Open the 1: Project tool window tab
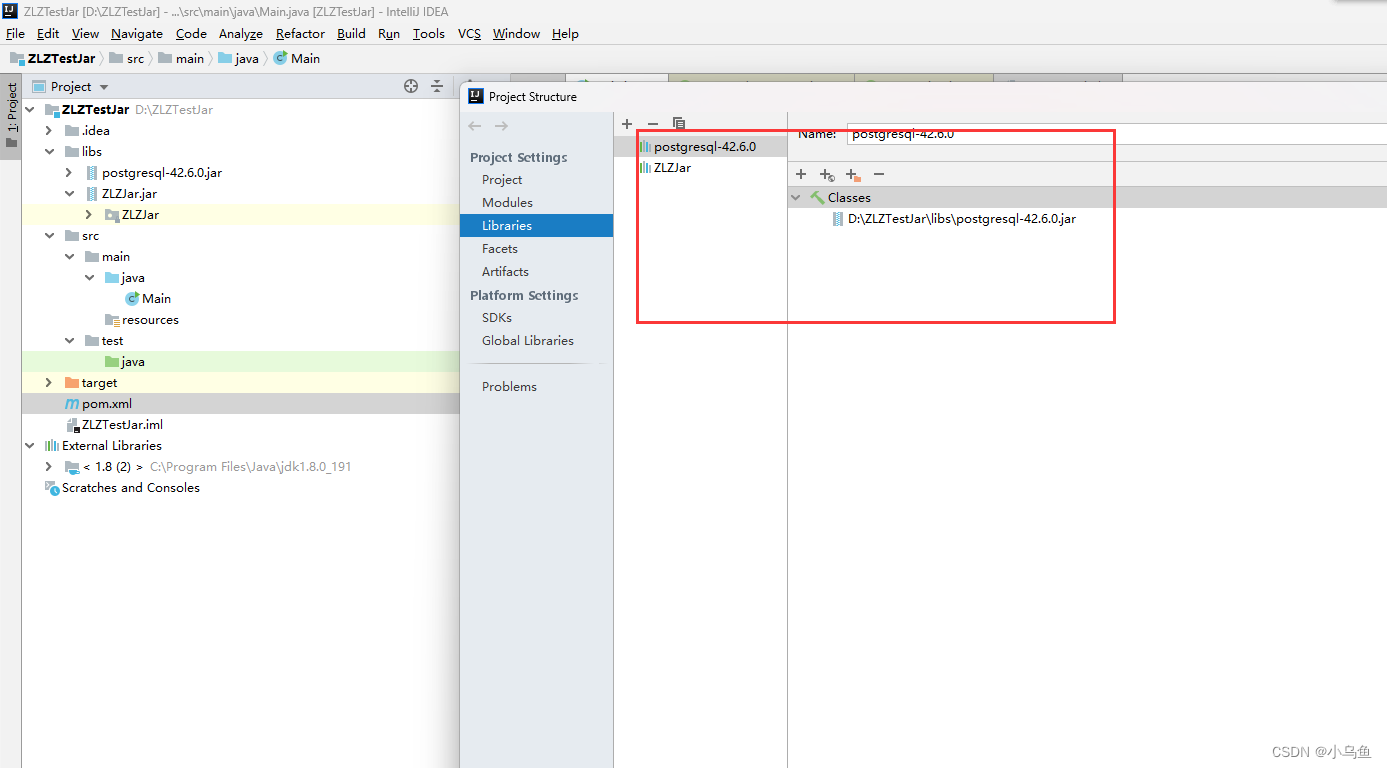The height and width of the screenshot is (768, 1387). [11, 115]
